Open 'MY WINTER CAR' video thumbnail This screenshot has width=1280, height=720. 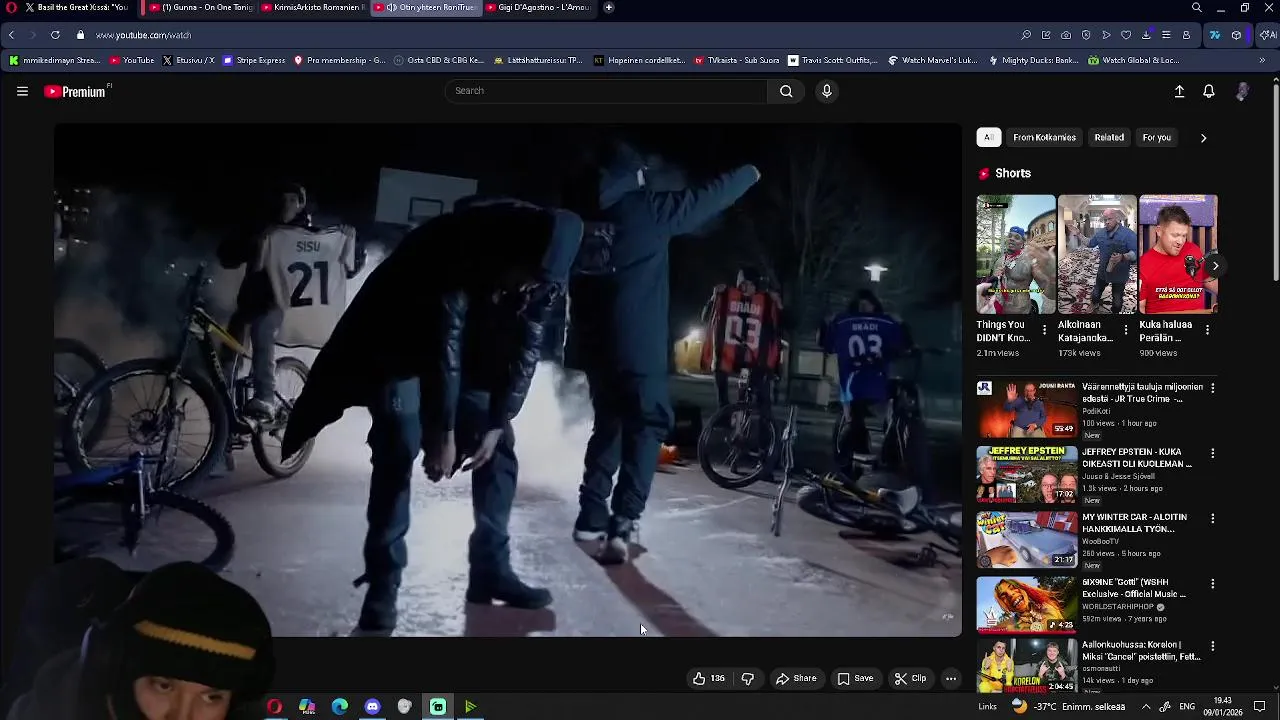pyautogui.click(x=1027, y=539)
